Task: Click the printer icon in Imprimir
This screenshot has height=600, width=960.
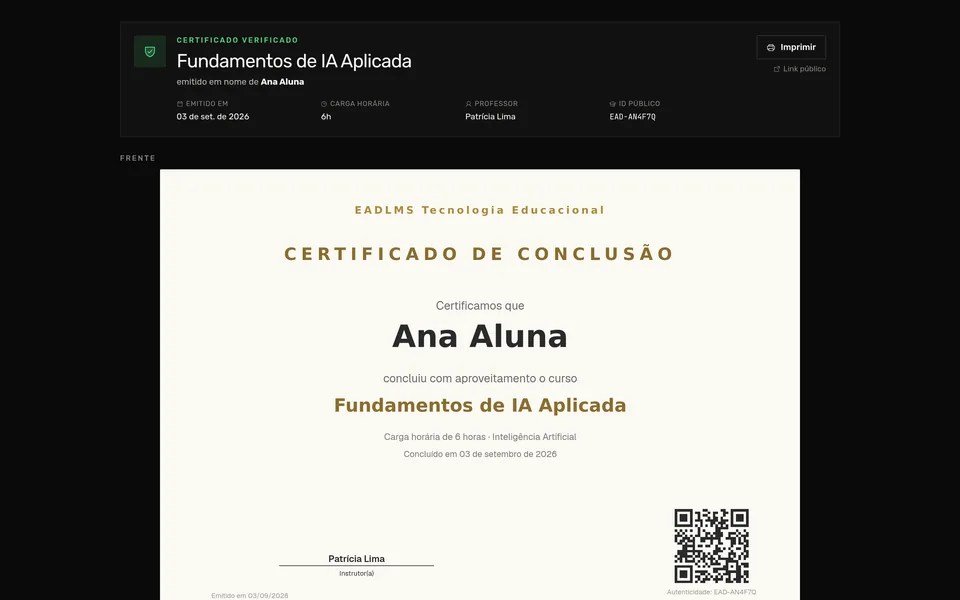Action: tap(771, 47)
